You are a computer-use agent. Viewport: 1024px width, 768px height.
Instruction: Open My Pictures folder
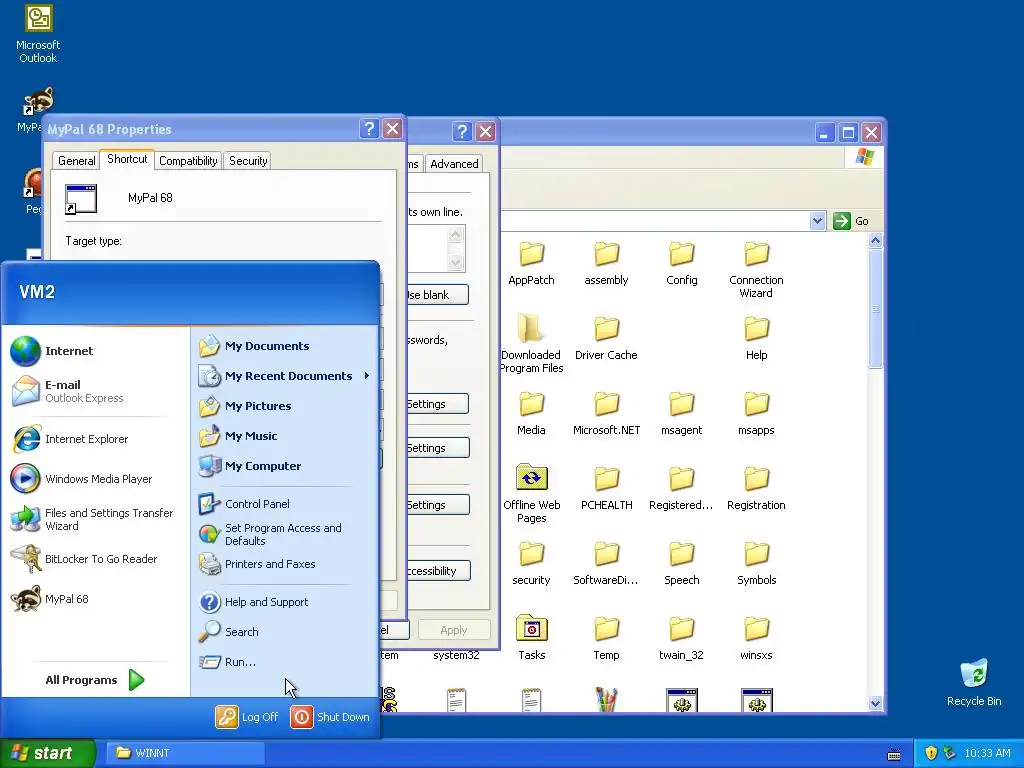click(x=244, y=406)
